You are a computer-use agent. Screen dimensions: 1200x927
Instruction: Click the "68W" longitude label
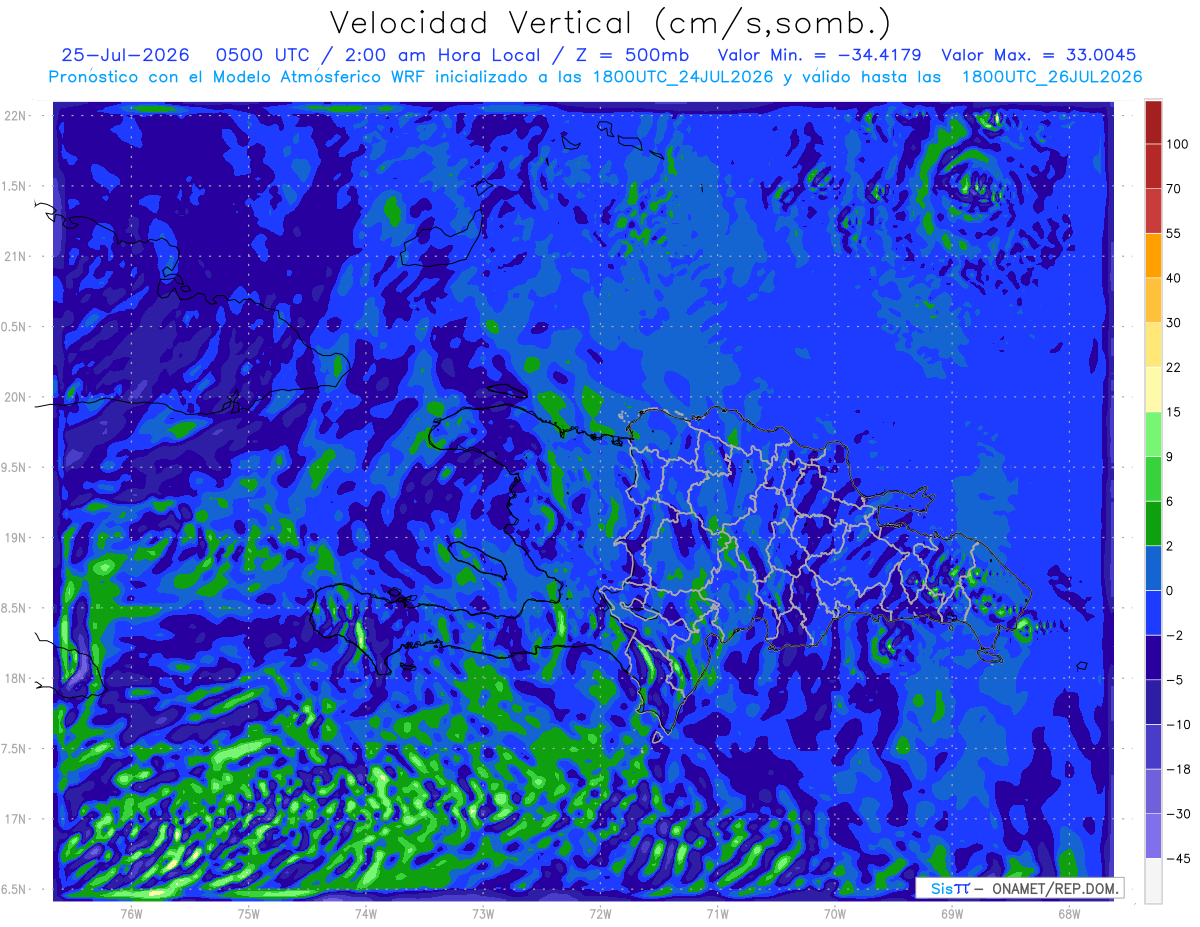(x=1069, y=914)
